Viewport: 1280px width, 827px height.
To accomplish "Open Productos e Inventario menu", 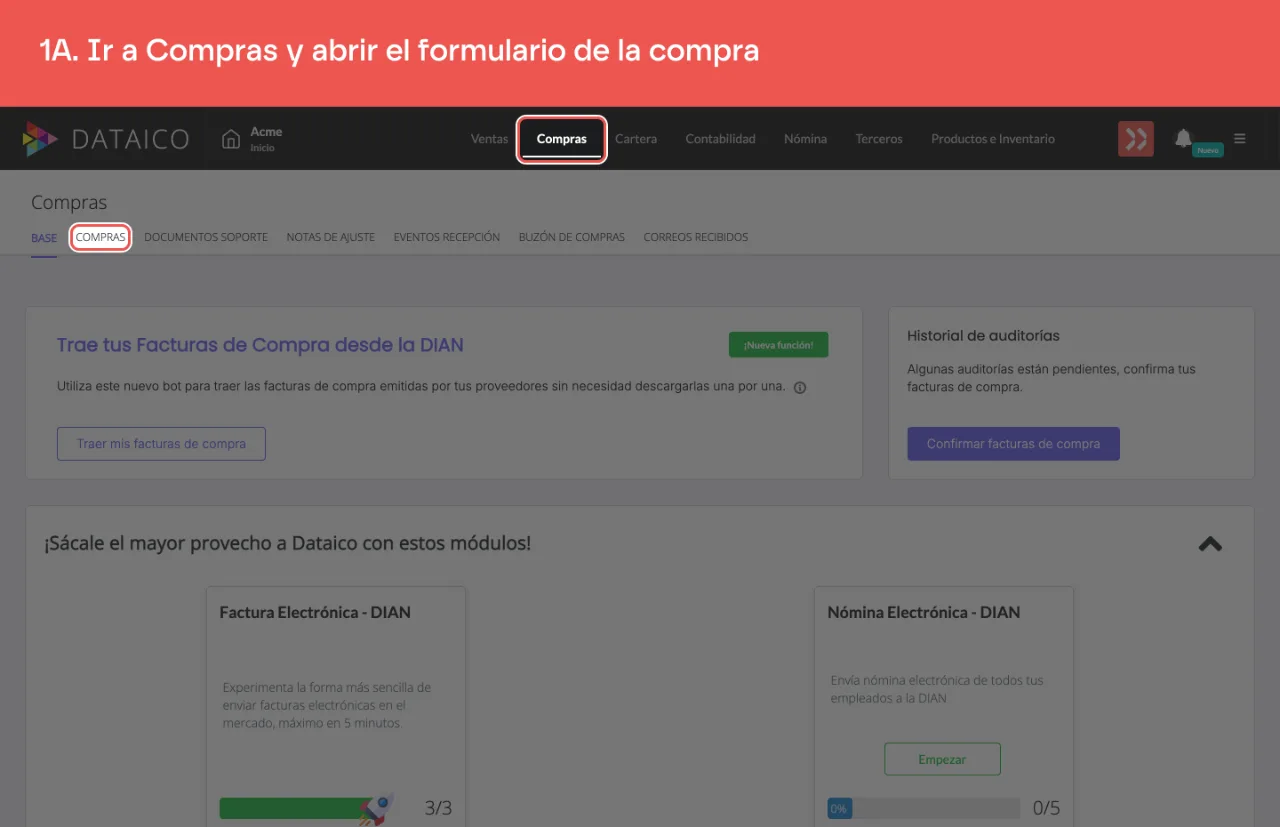I will pyautogui.click(x=993, y=139).
